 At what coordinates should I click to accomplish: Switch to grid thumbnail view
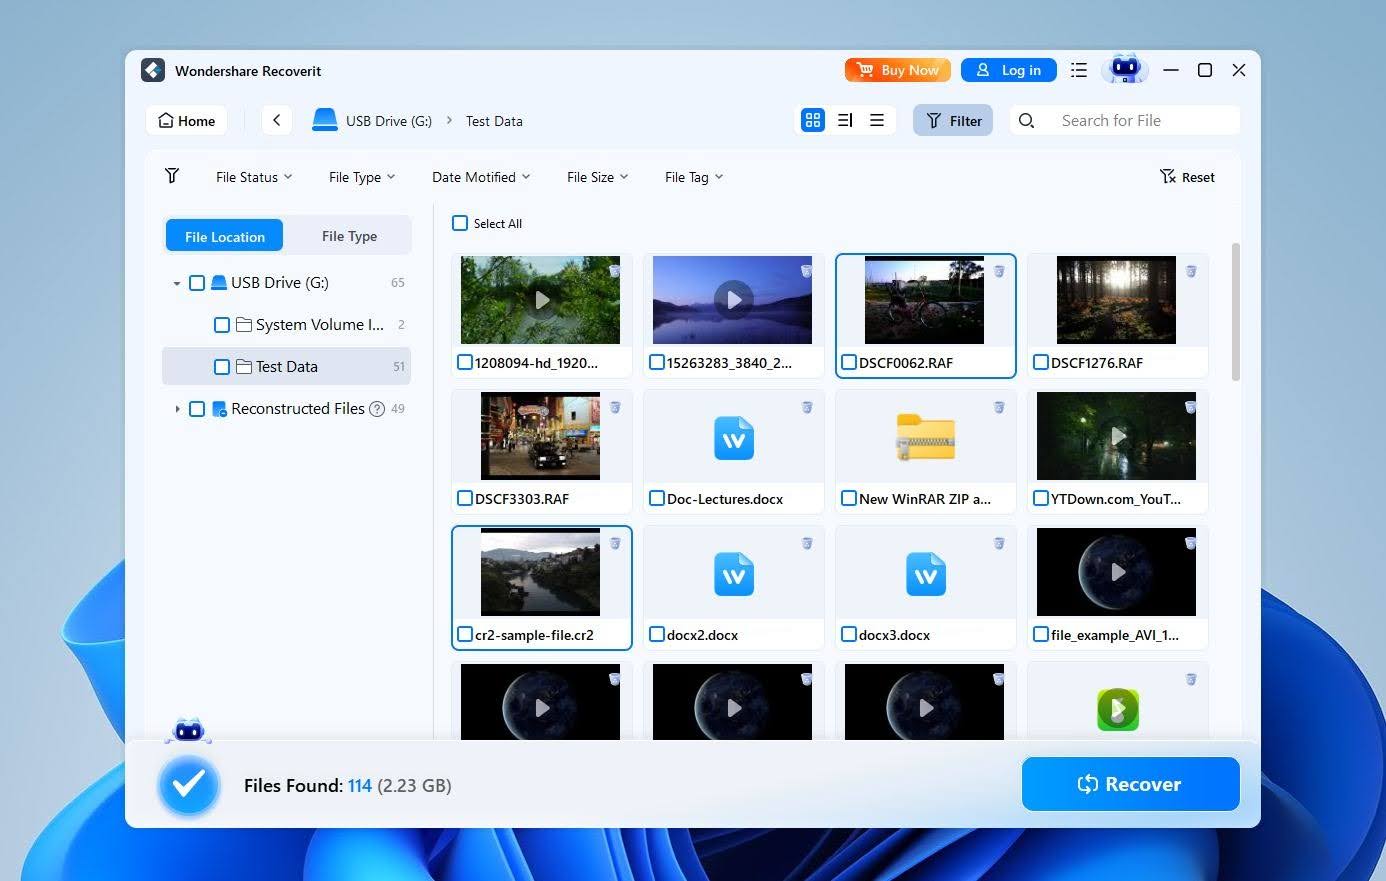pos(813,120)
